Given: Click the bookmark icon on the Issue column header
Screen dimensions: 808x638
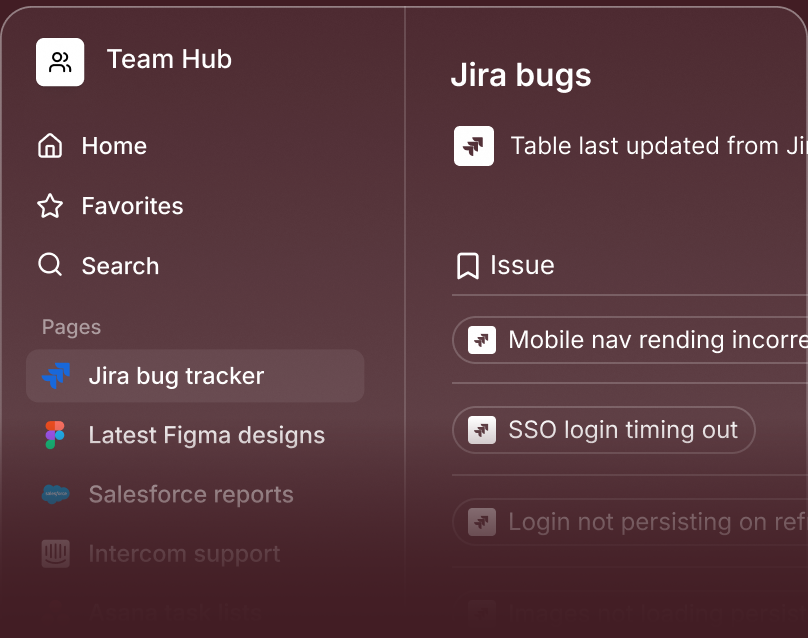Looking at the screenshot, I should [467, 265].
